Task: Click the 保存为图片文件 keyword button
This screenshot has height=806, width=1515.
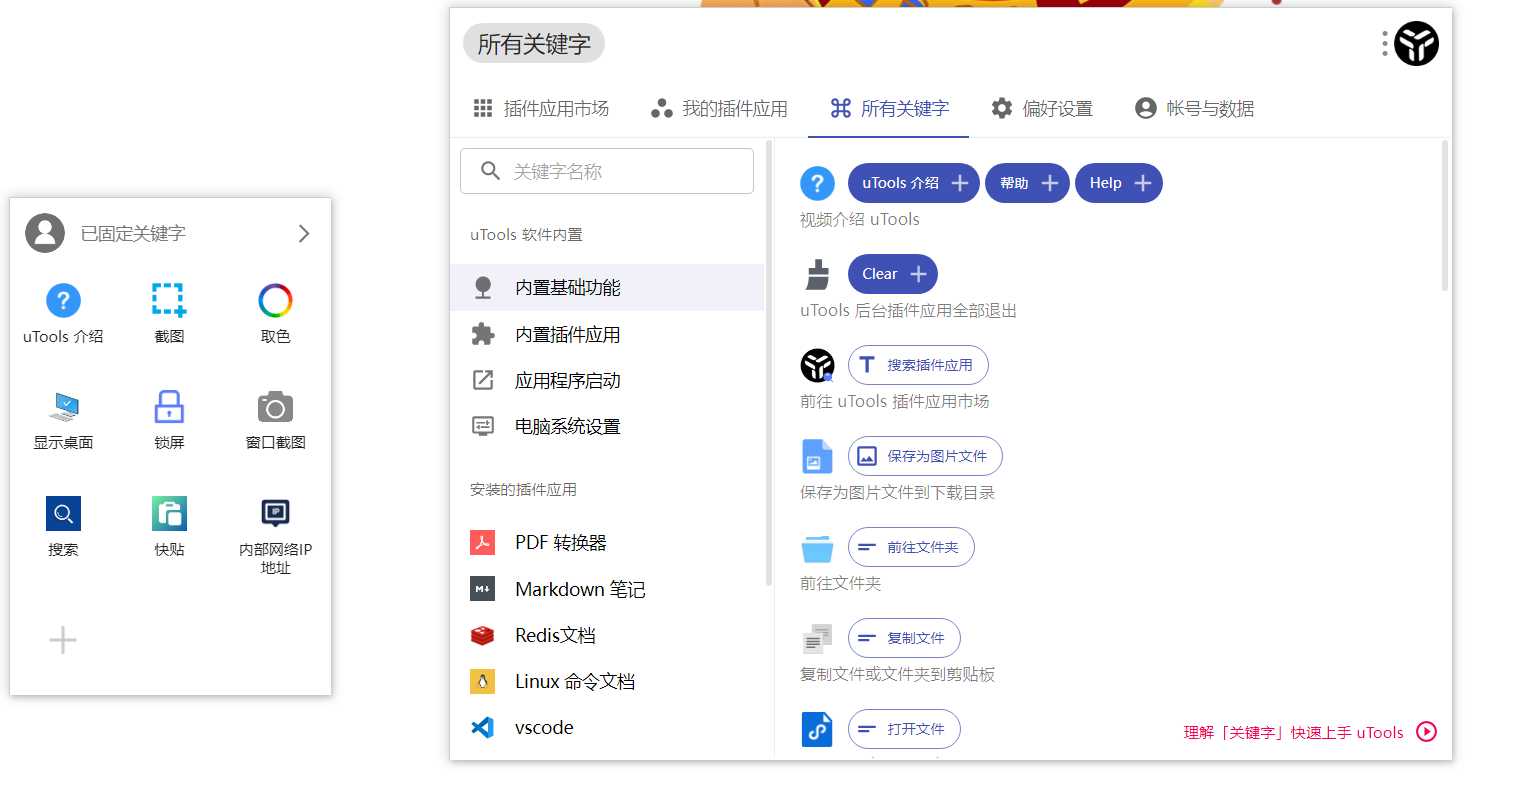Action: click(925, 456)
